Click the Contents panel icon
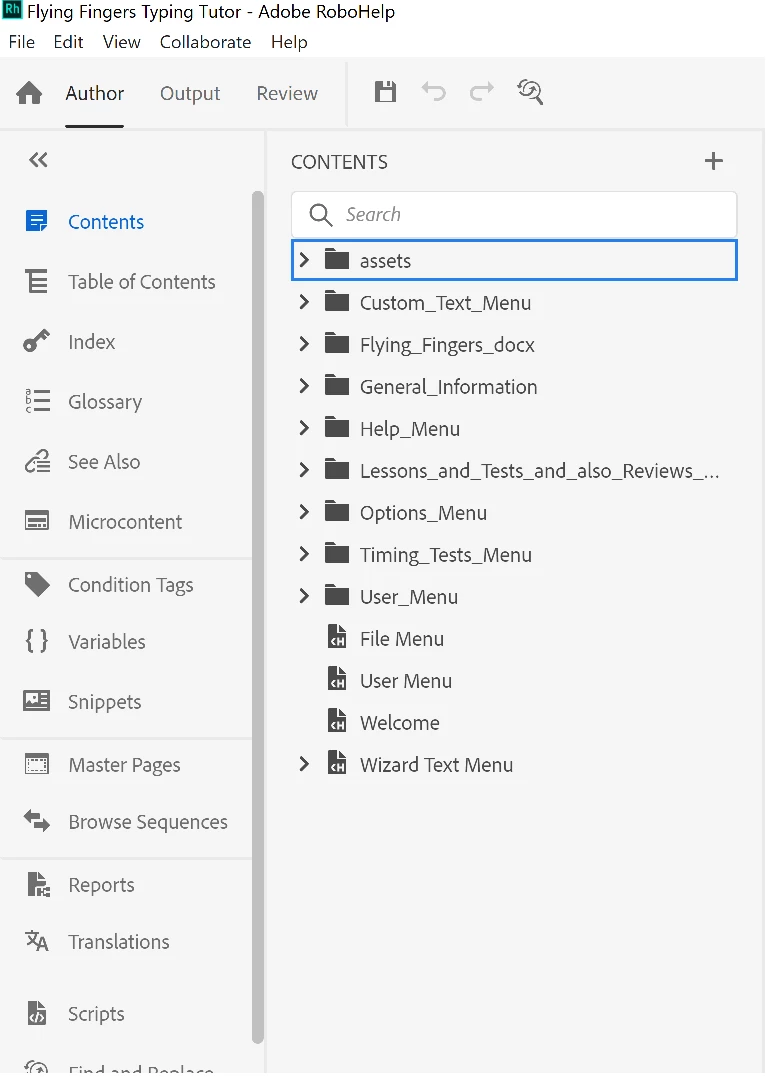Screen dimensions: 766x1077 36,221
